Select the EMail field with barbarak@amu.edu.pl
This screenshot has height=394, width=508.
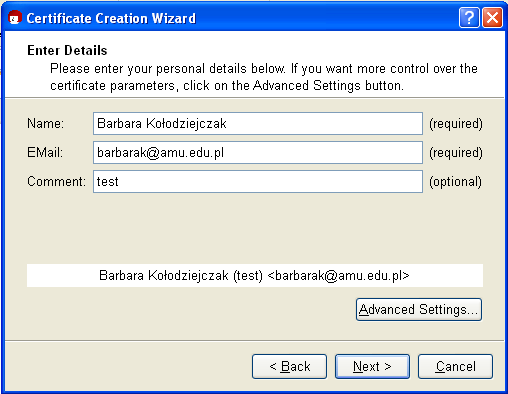coord(258,153)
